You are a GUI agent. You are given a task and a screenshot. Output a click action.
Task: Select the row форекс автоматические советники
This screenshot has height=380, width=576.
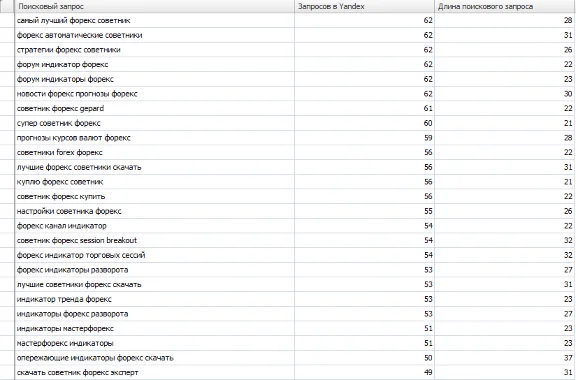coord(288,35)
